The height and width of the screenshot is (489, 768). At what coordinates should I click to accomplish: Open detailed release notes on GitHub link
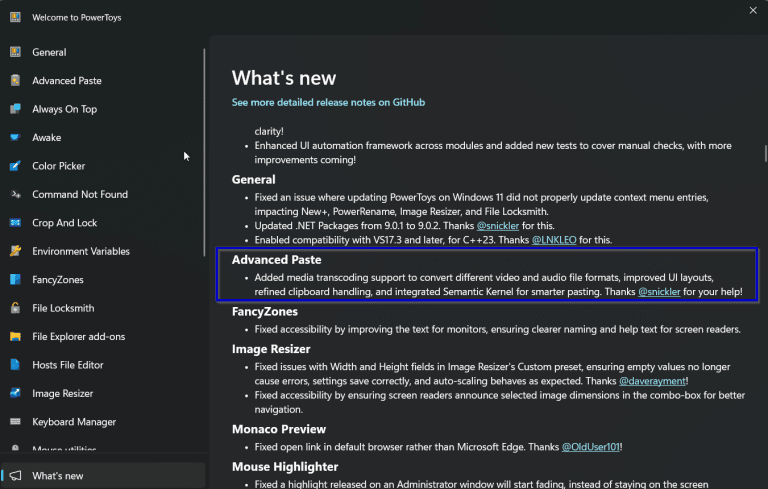[x=328, y=102]
